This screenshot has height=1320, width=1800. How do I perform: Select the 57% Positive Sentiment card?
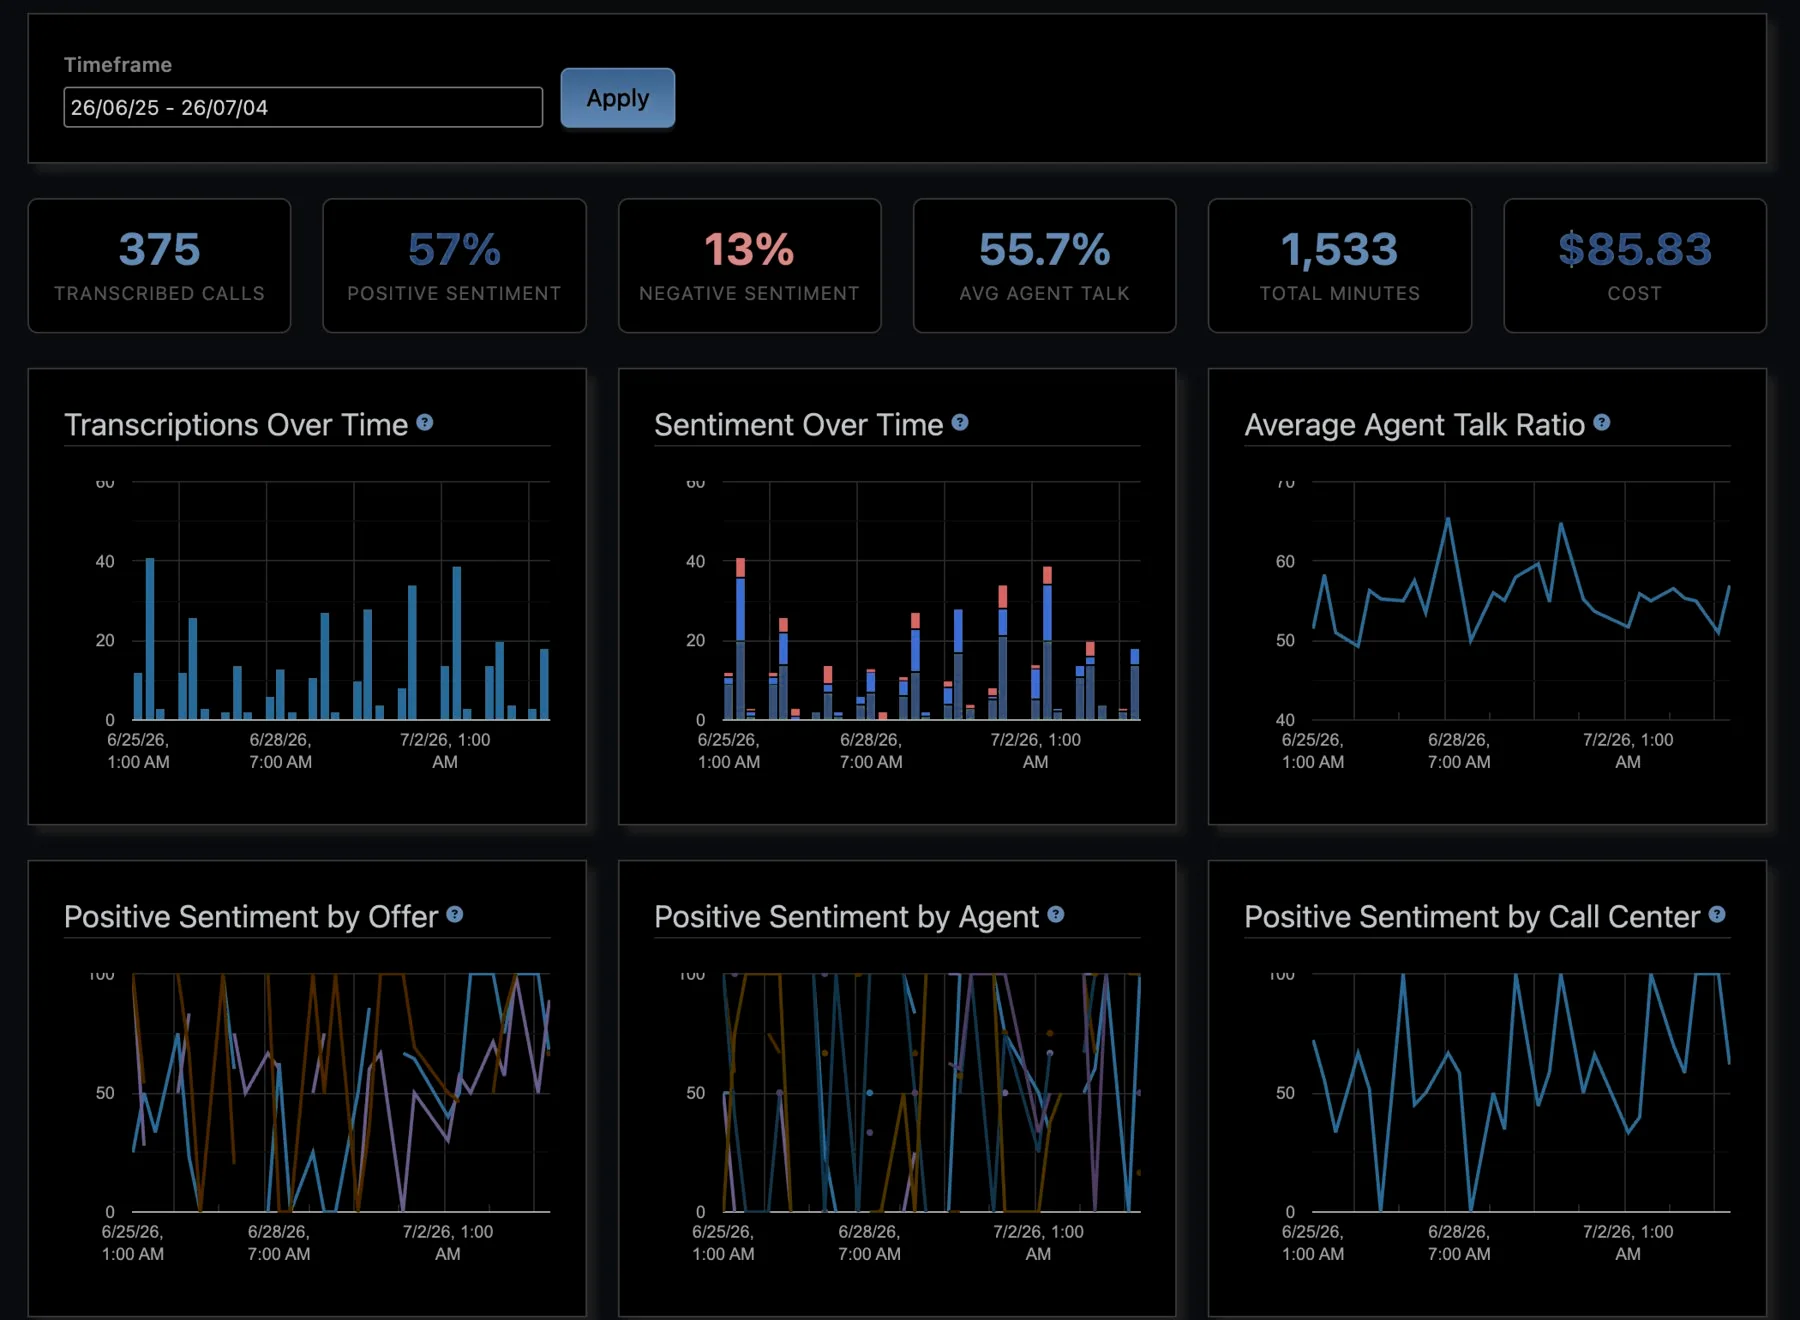(454, 265)
